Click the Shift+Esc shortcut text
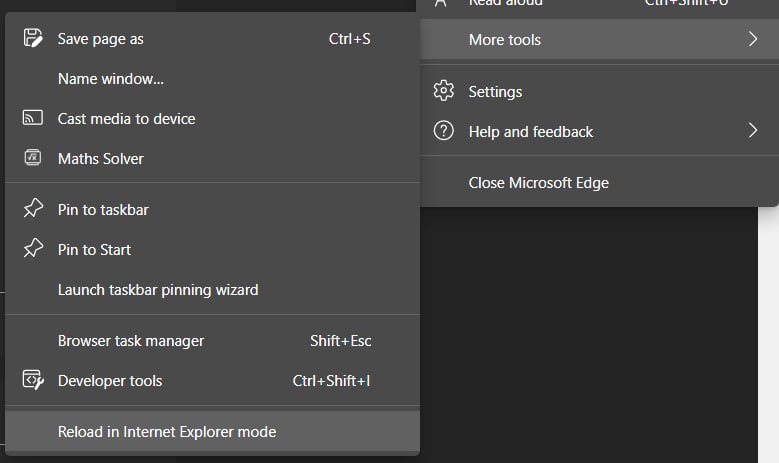The image size is (779, 463). 341,341
